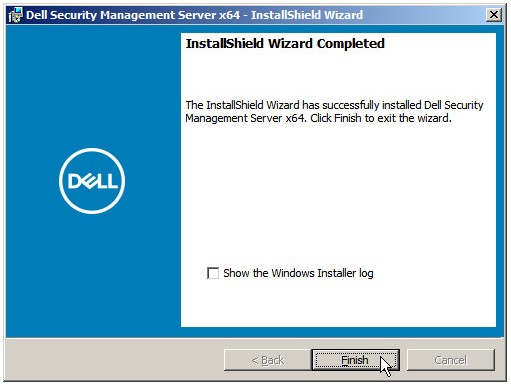
Task: Go to the previous step with Back
Action: tap(268, 360)
